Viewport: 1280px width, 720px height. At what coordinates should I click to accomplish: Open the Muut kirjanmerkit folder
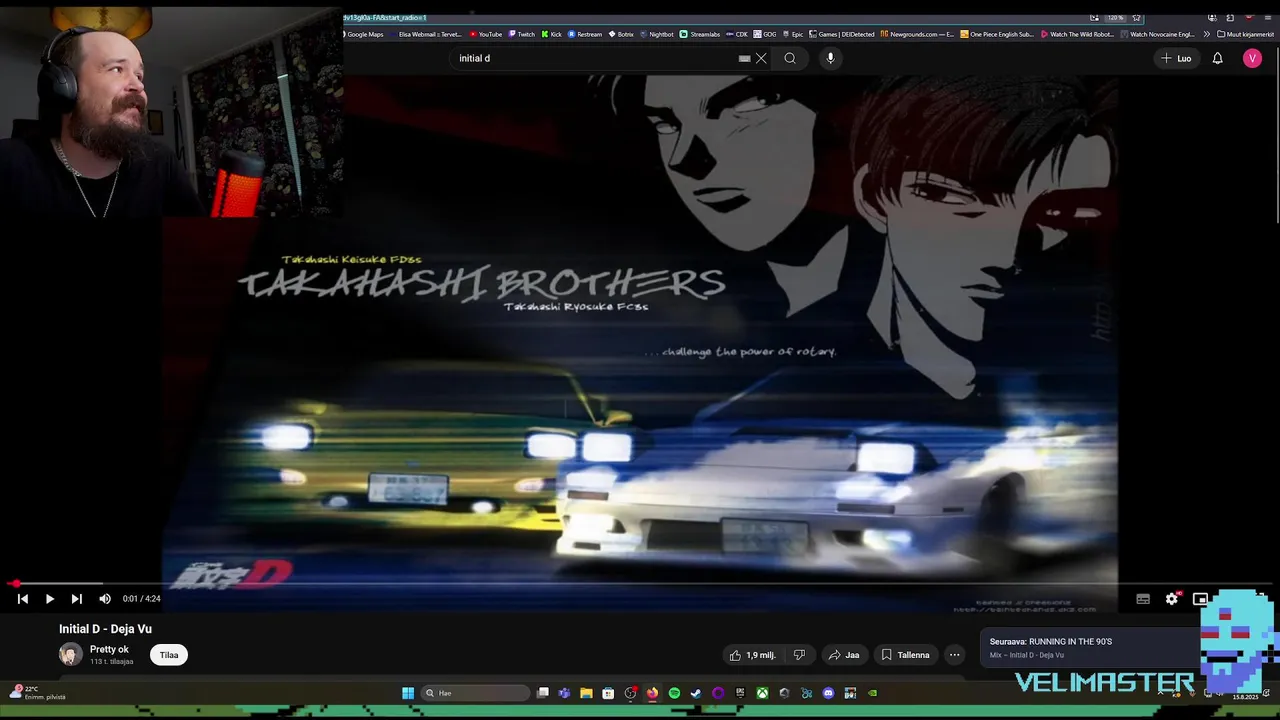point(1246,34)
